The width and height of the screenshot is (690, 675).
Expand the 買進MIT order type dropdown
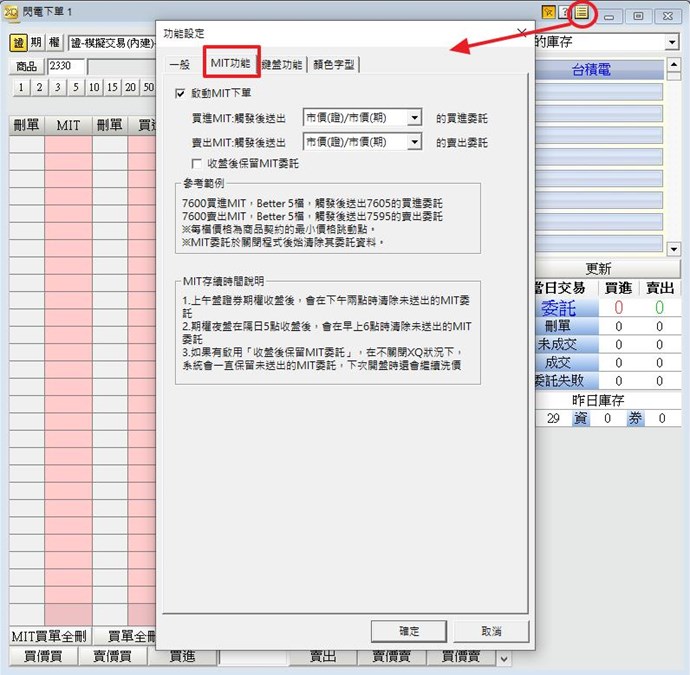tap(415, 118)
